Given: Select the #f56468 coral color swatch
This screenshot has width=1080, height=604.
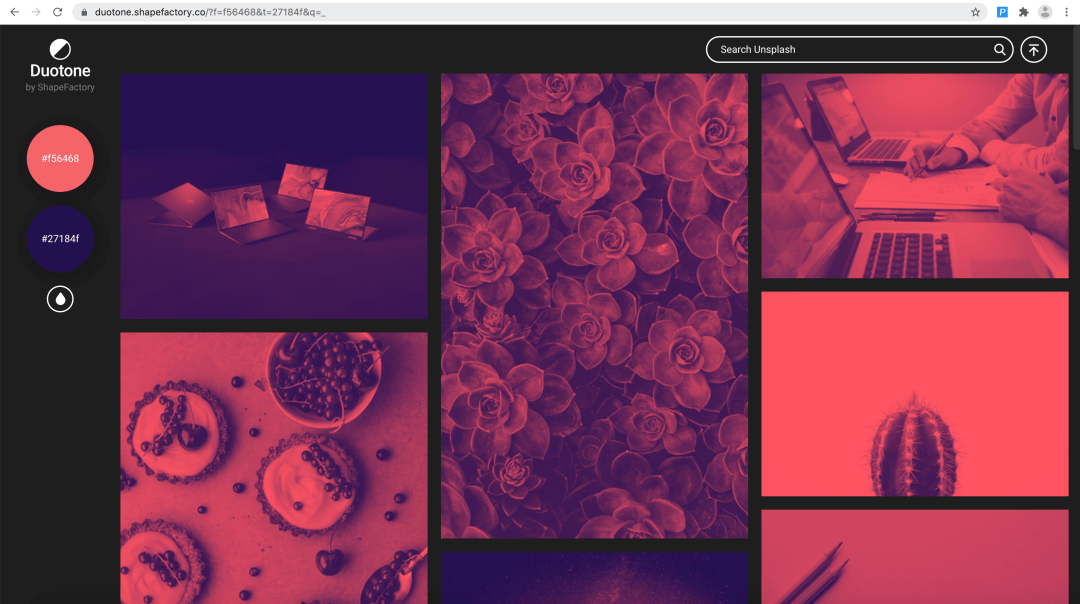Looking at the screenshot, I should pyautogui.click(x=60, y=158).
